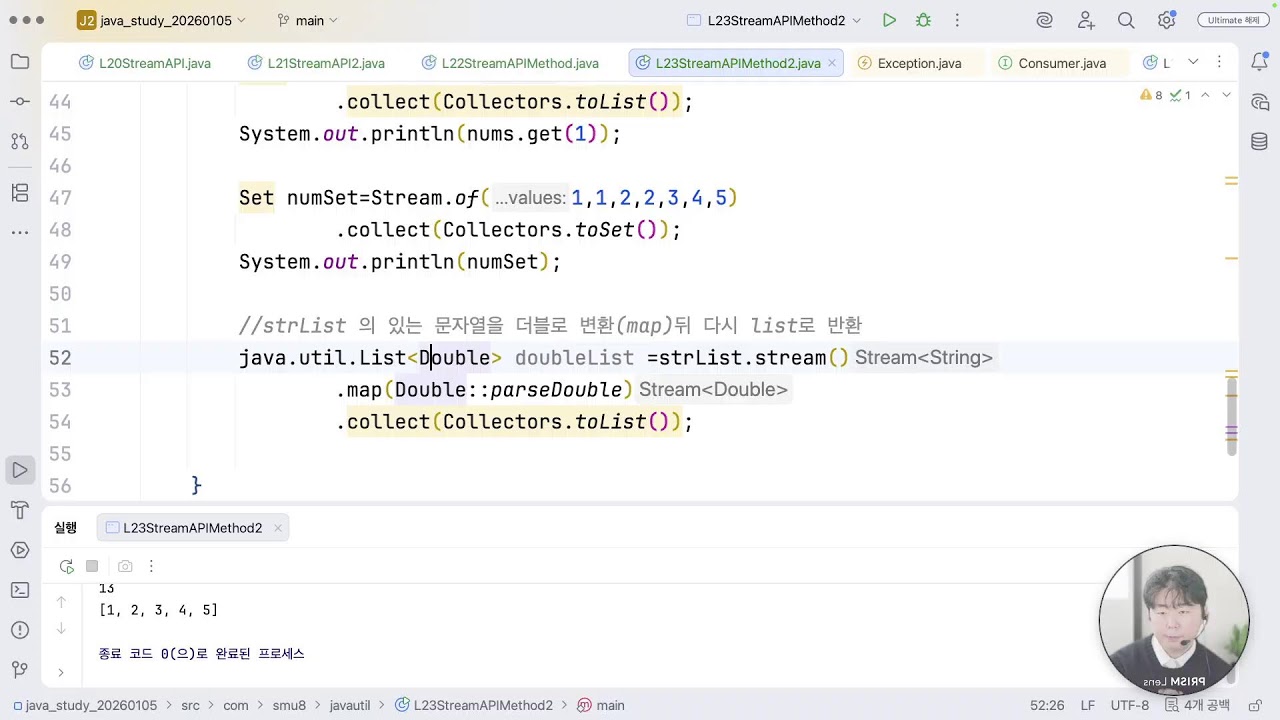Click the screenshot camera icon in Run toolbar
The width and height of the screenshot is (1280, 720).
[x=125, y=566]
